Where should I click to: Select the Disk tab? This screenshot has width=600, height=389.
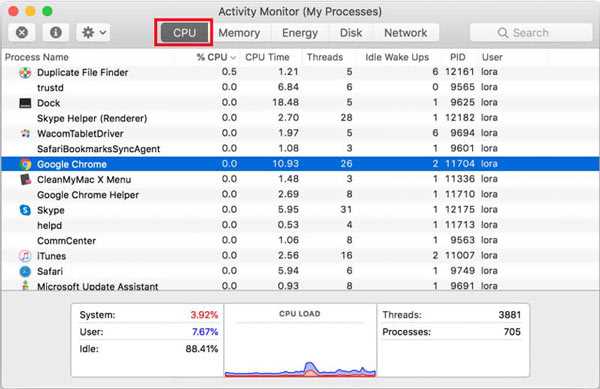pyautogui.click(x=351, y=33)
